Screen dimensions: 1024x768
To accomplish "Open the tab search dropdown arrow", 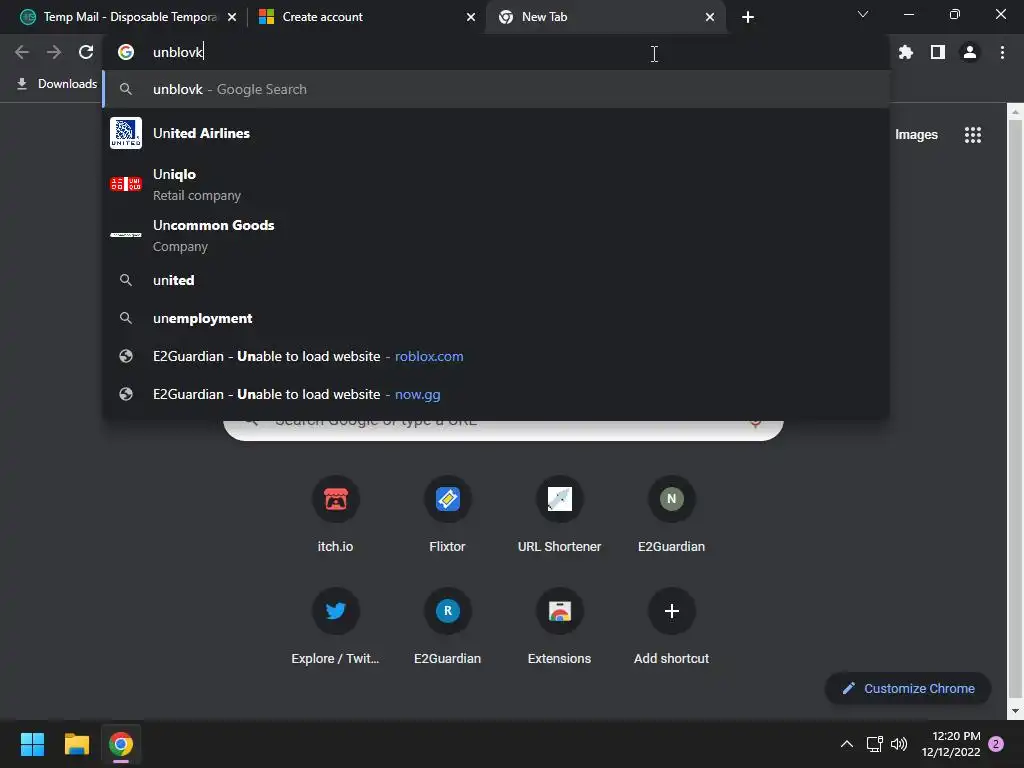I will (863, 14).
